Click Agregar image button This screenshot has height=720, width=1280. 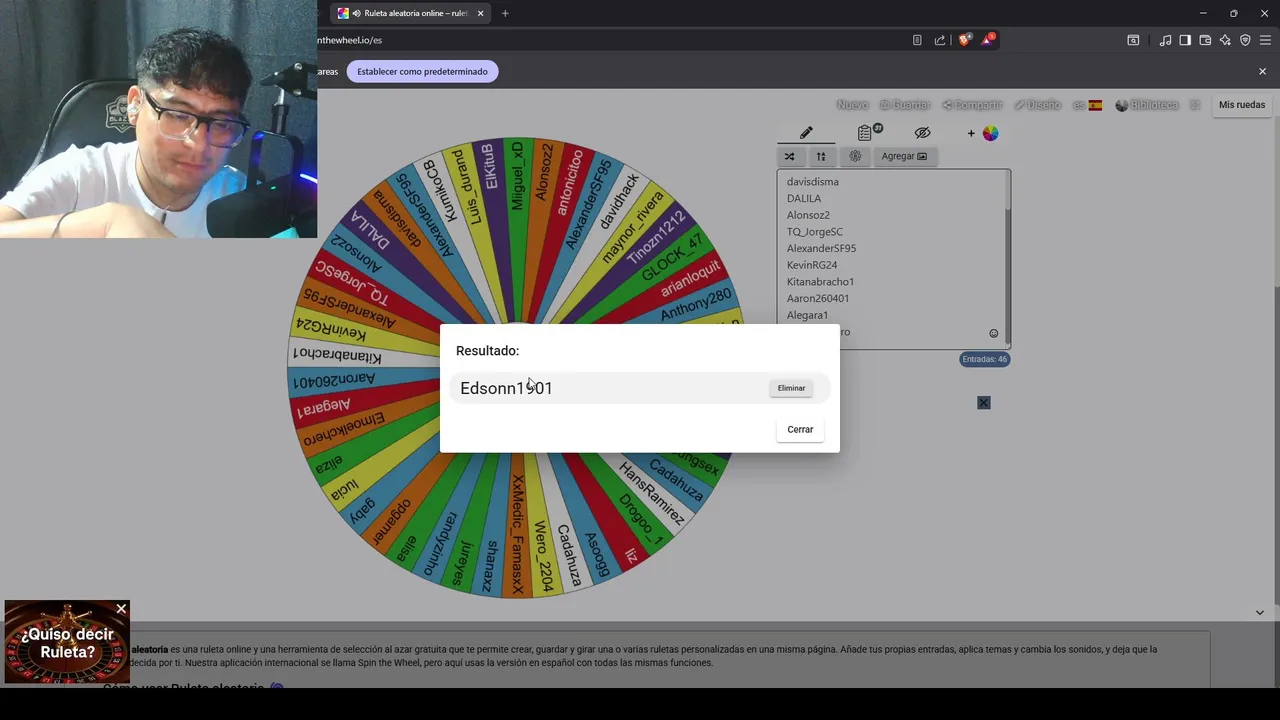point(904,156)
